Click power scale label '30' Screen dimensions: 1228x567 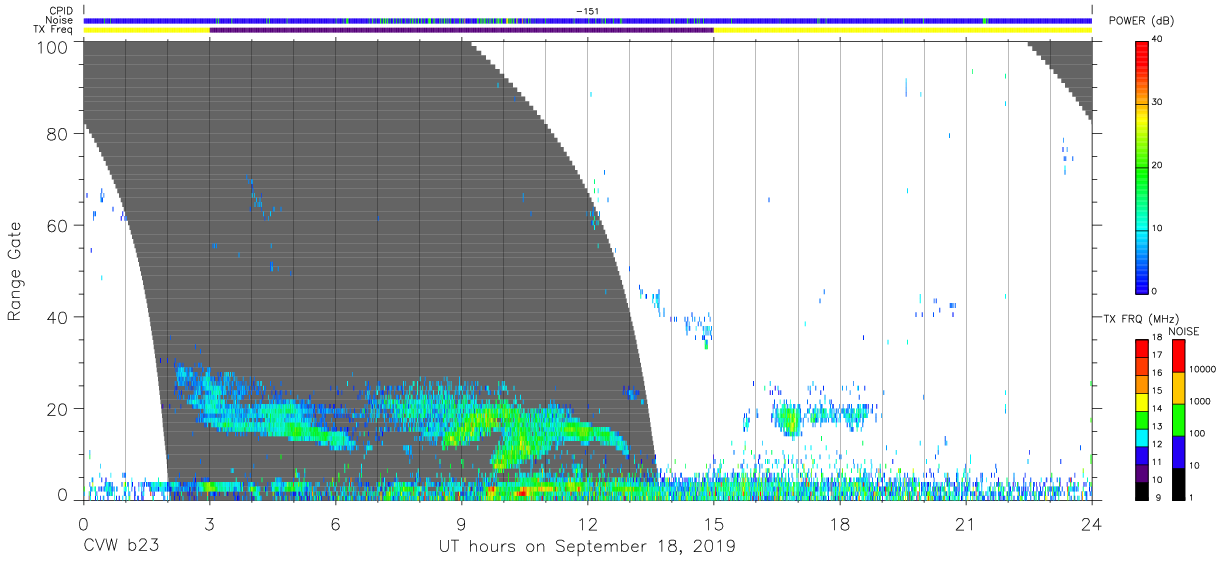click(x=1158, y=102)
